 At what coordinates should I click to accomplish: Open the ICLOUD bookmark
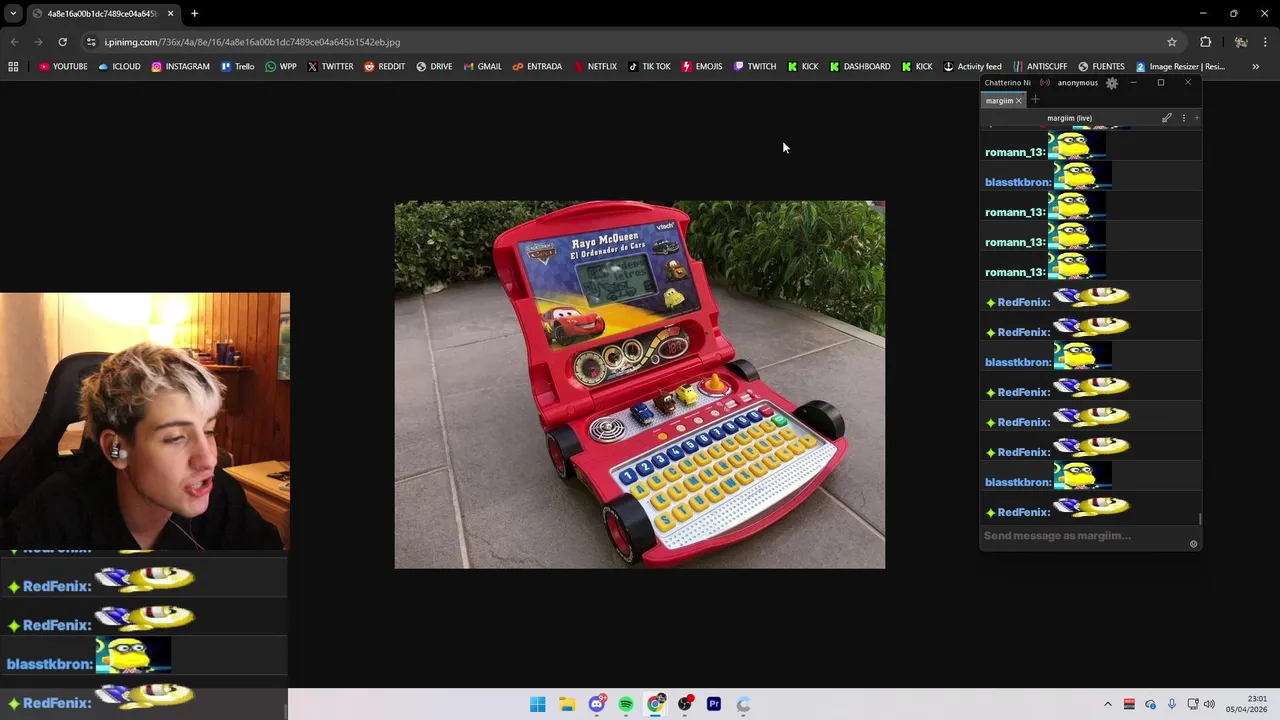coord(119,66)
